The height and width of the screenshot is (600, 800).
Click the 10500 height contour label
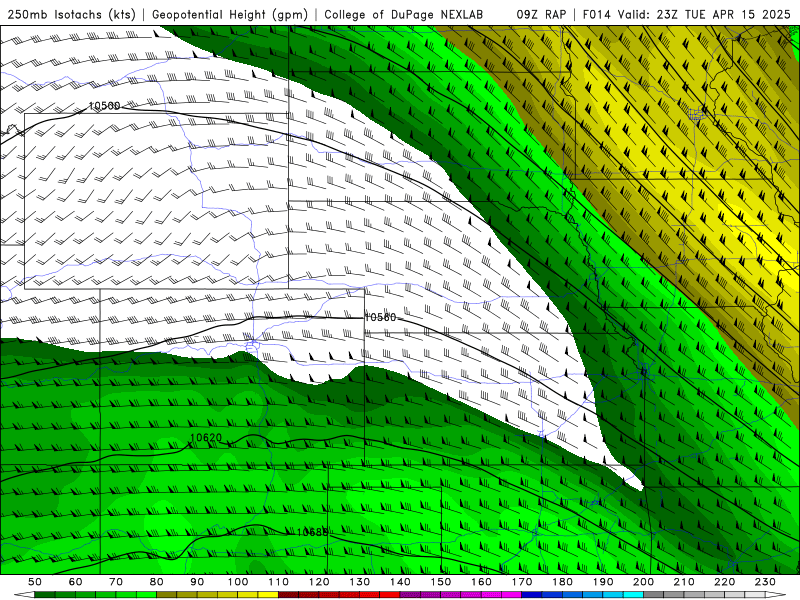[105, 106]
